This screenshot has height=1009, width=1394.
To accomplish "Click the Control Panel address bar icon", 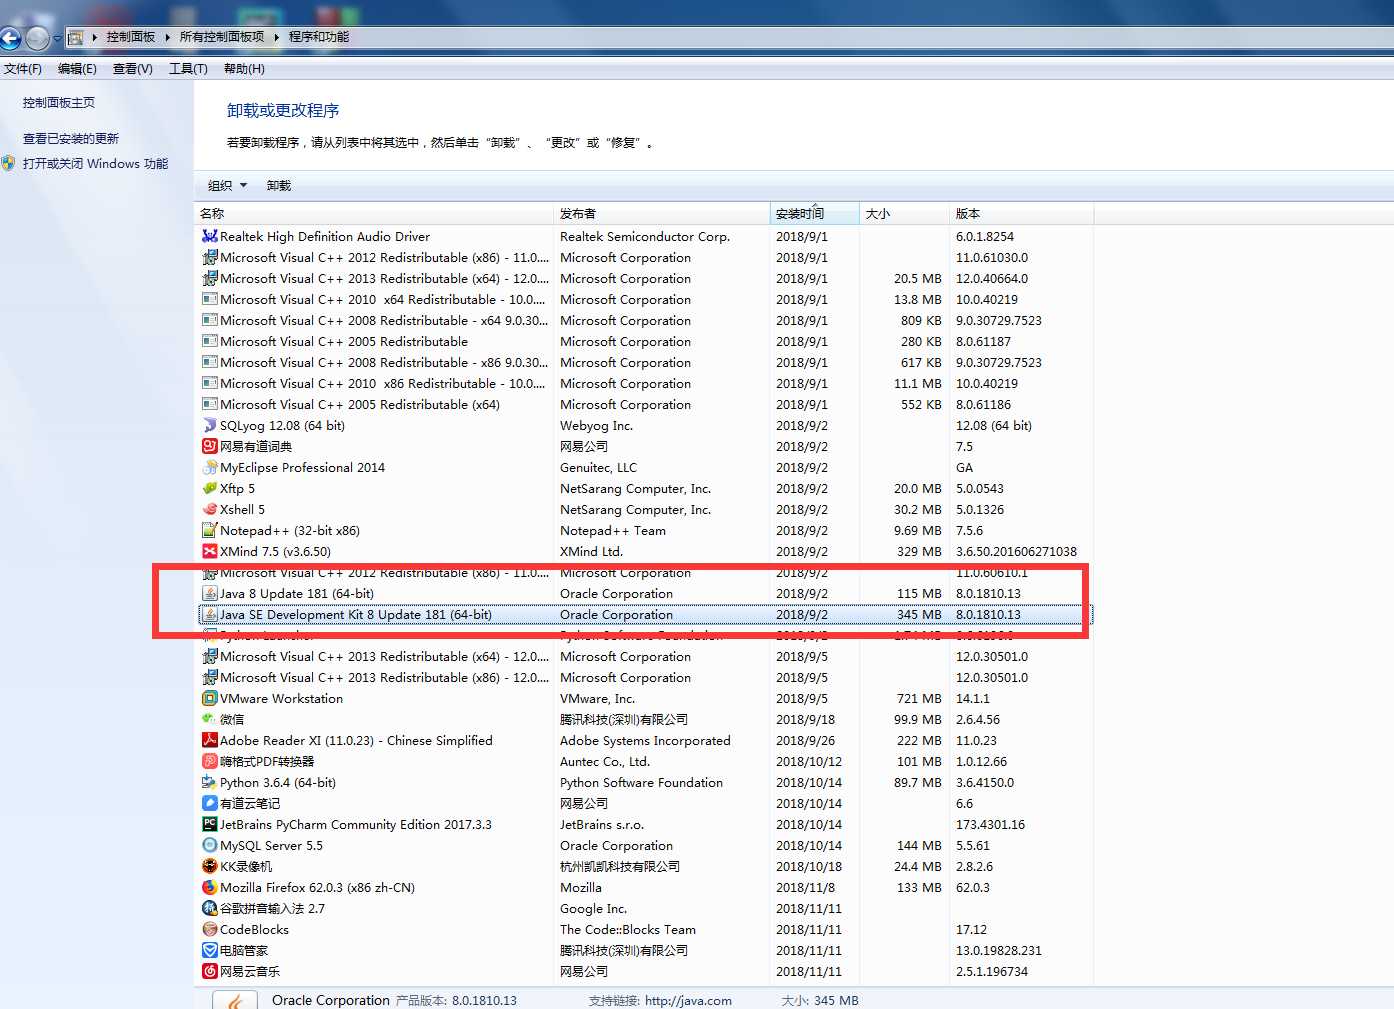I will pos(76,38).
